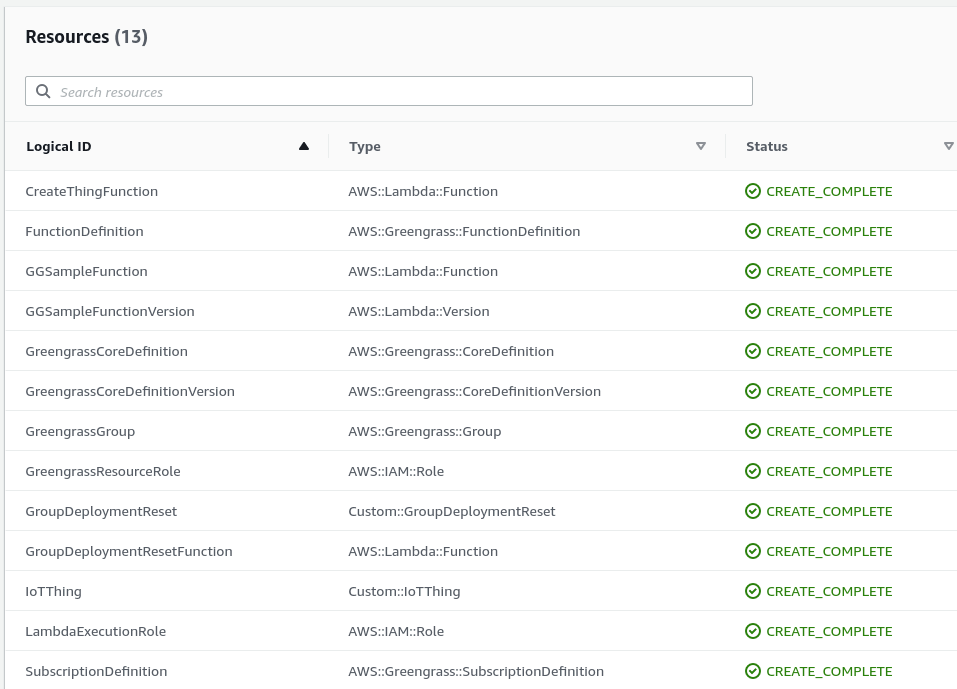The width and height of the screenshot is (957, 689).
Task: Click the Status column header label
Action: pos(767,146)
